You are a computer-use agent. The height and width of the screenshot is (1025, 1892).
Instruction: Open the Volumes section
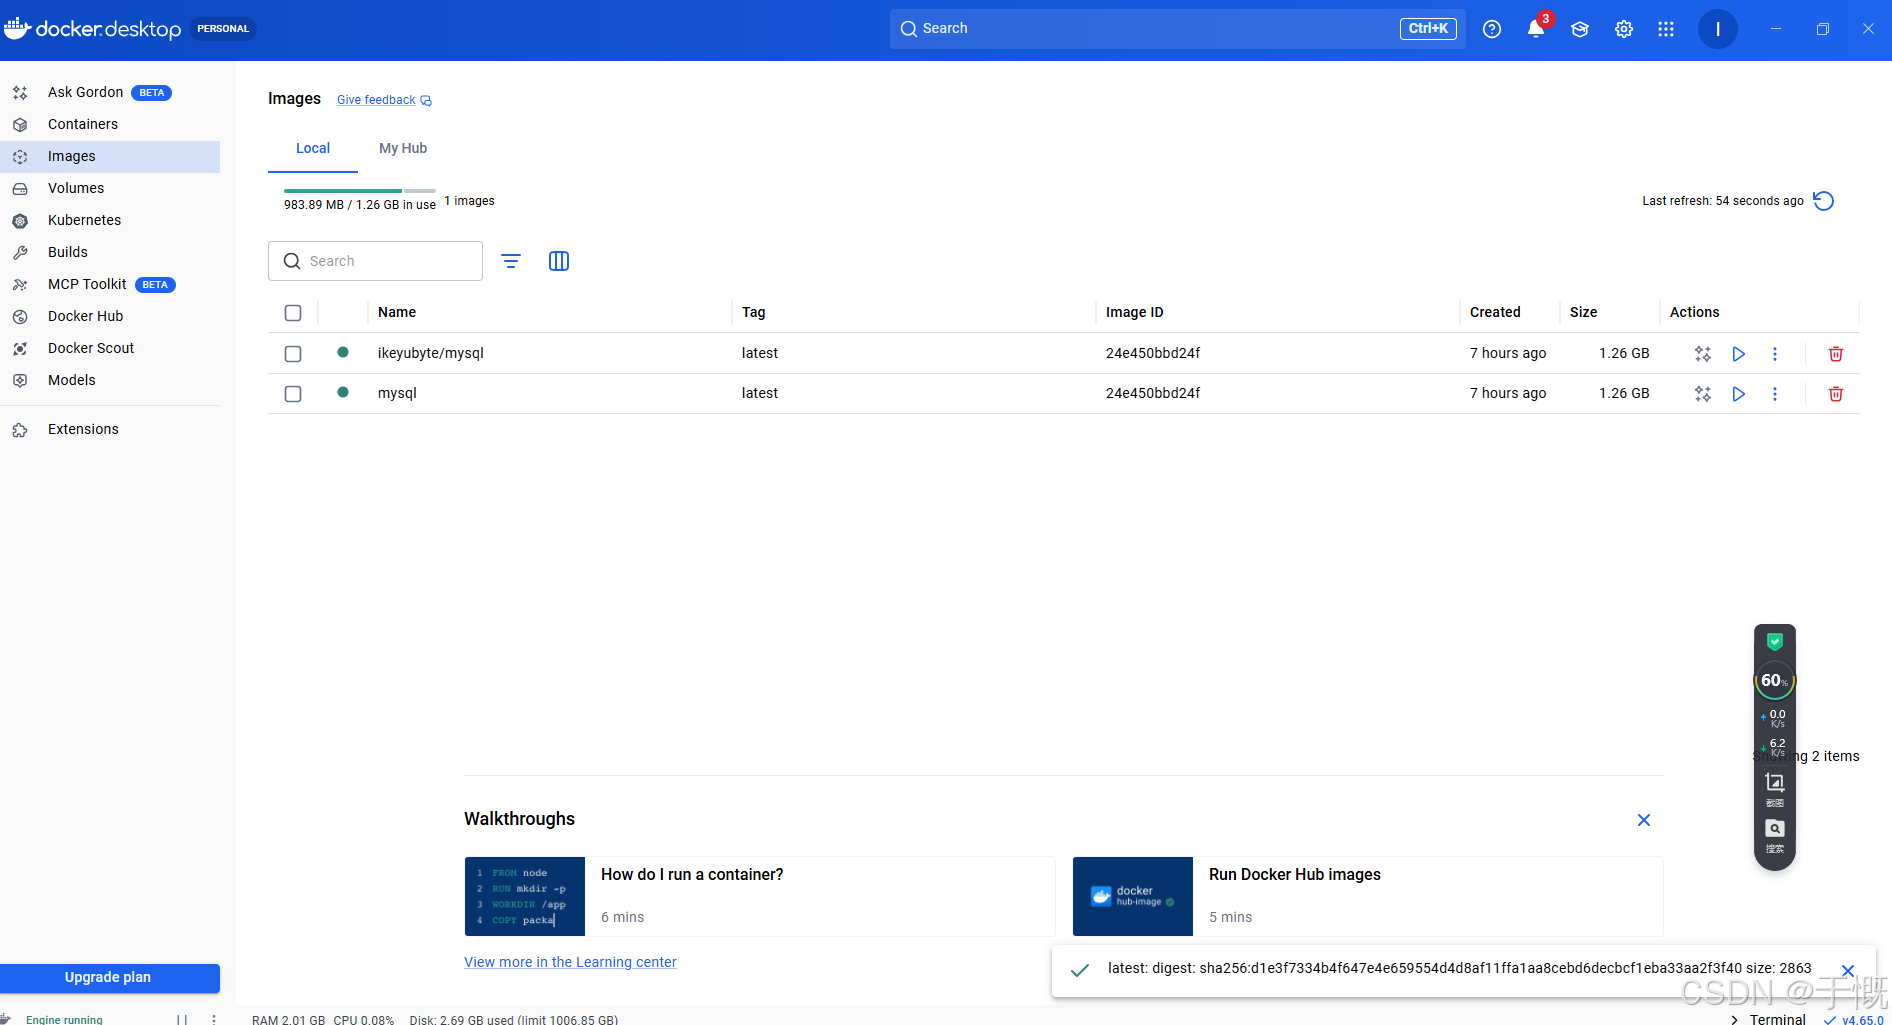[x=110, y=188]
